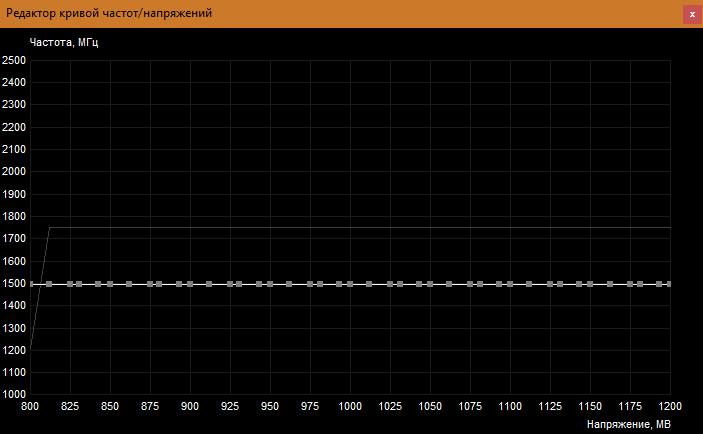Select the curve point at 1100 mV

pyautogui.click(x=510, y=284)
